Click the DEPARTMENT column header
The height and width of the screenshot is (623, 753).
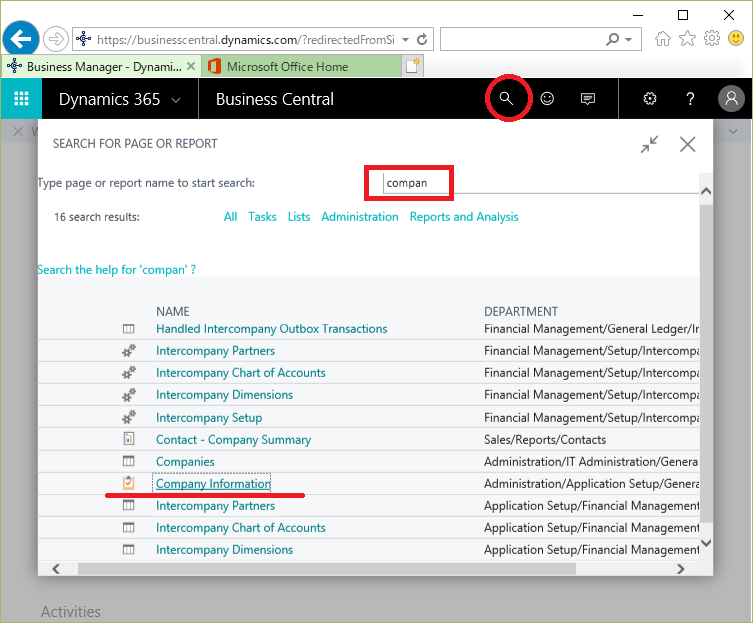(x=521, y=312)
